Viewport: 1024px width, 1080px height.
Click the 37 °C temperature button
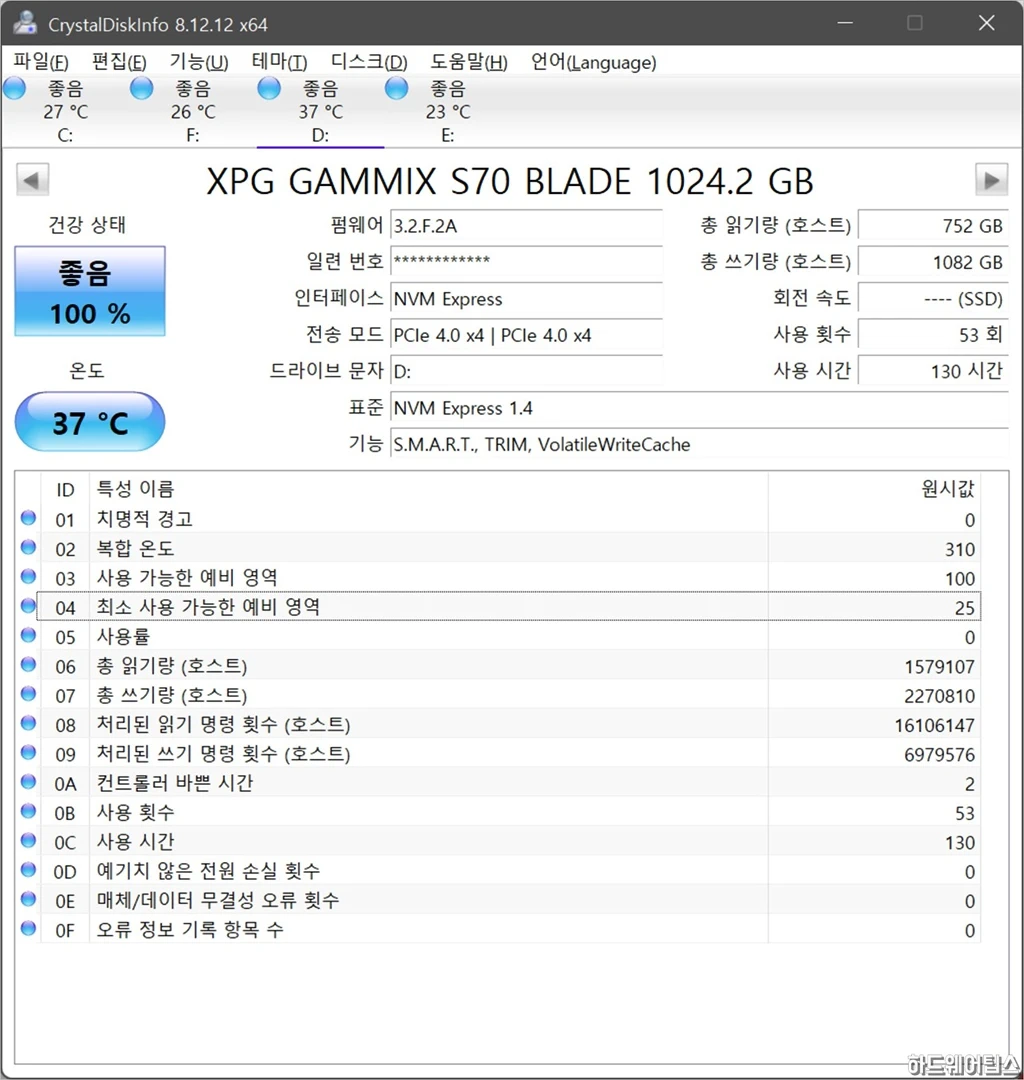pos(90,422)
